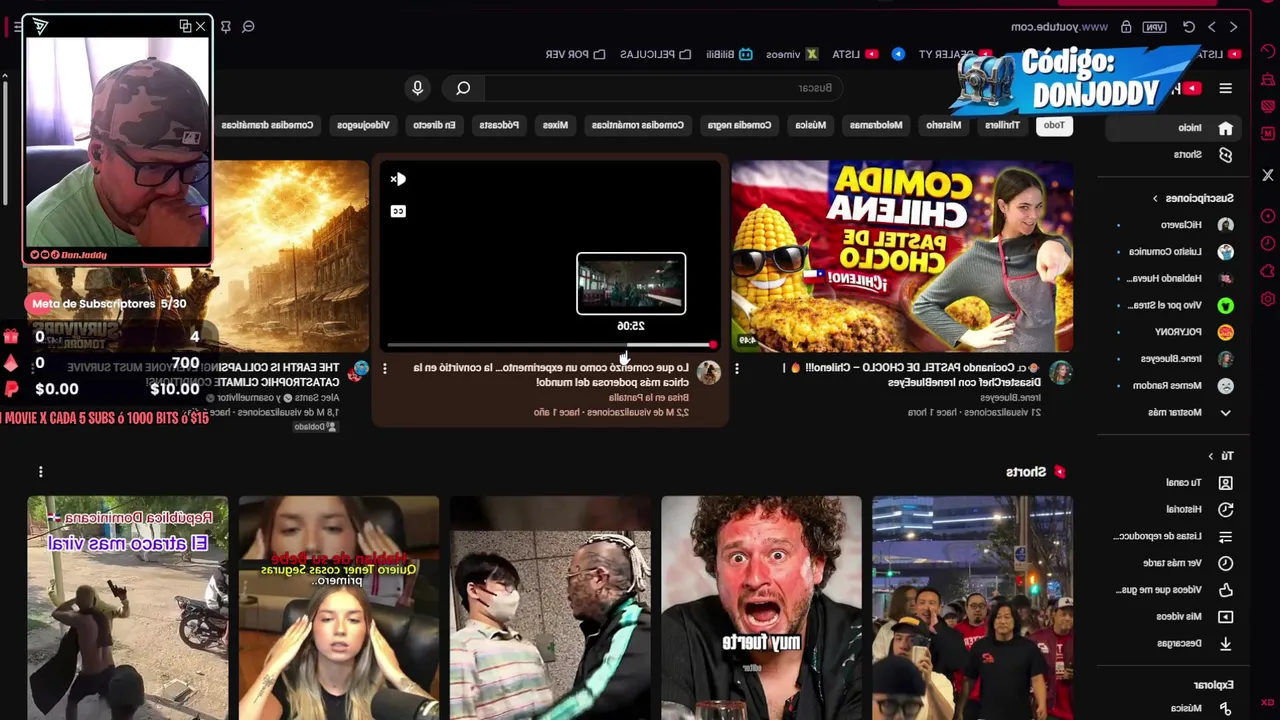Open the Shorts icon in the sidebar

coord(1225,155)
